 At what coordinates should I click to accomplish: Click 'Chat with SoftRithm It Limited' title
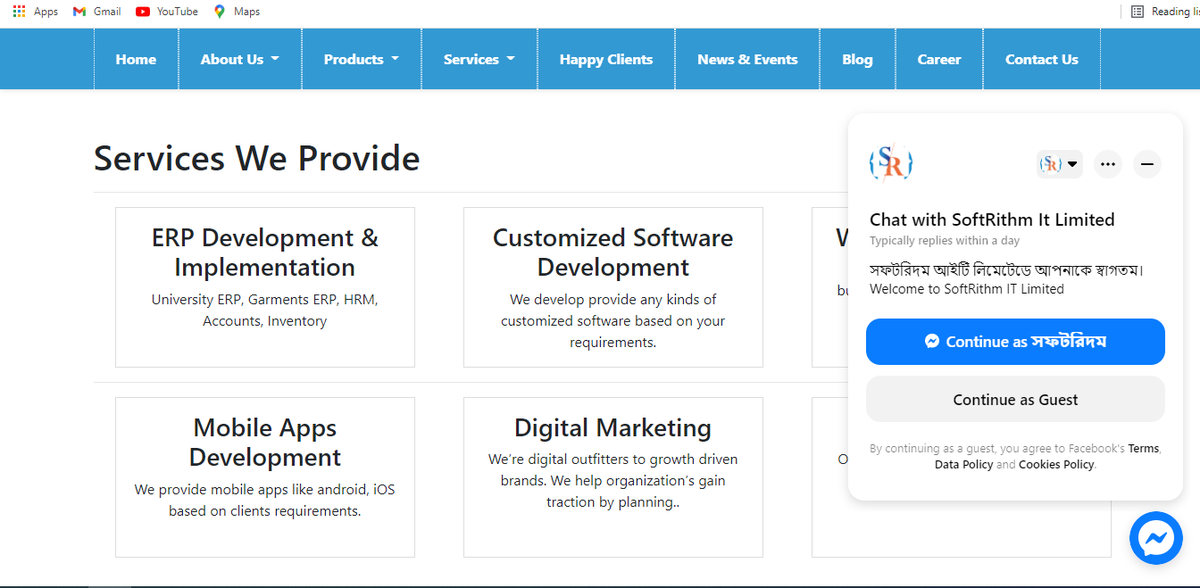point(992,220)
